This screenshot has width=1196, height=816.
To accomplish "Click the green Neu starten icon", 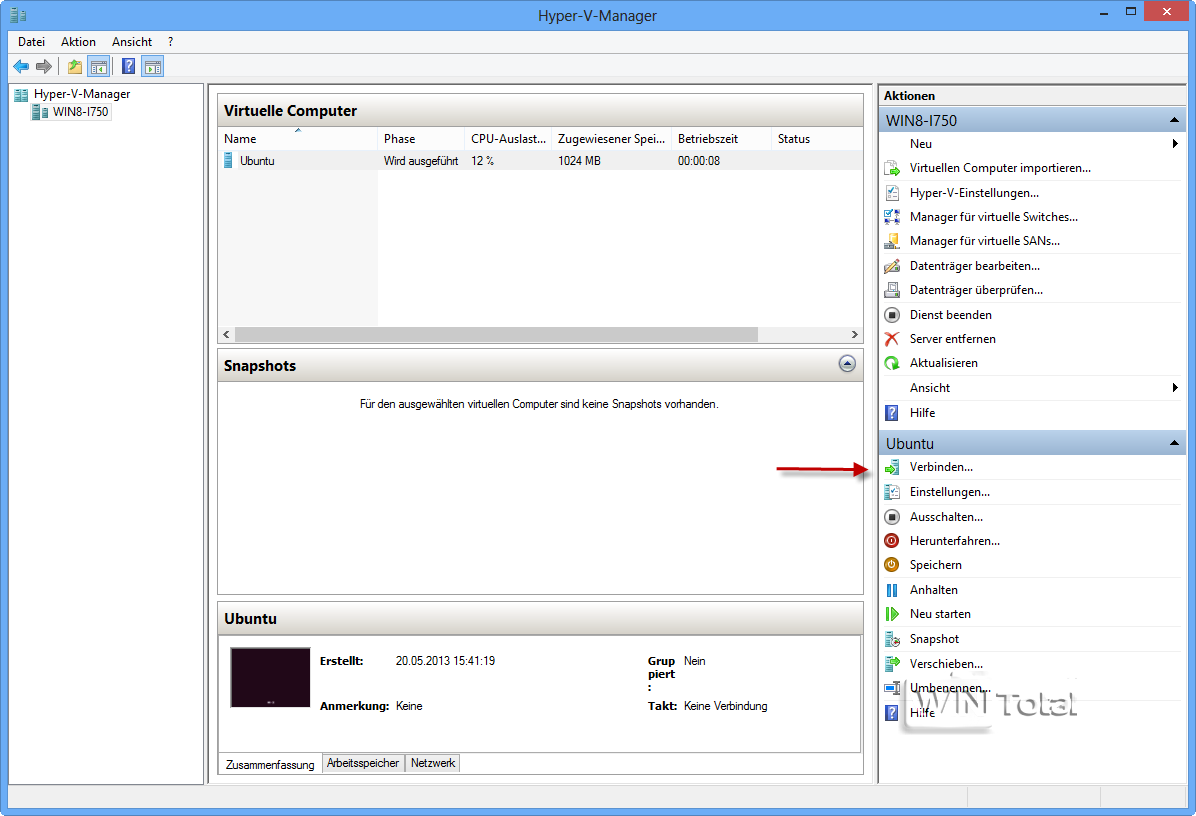I will (892, 614).
